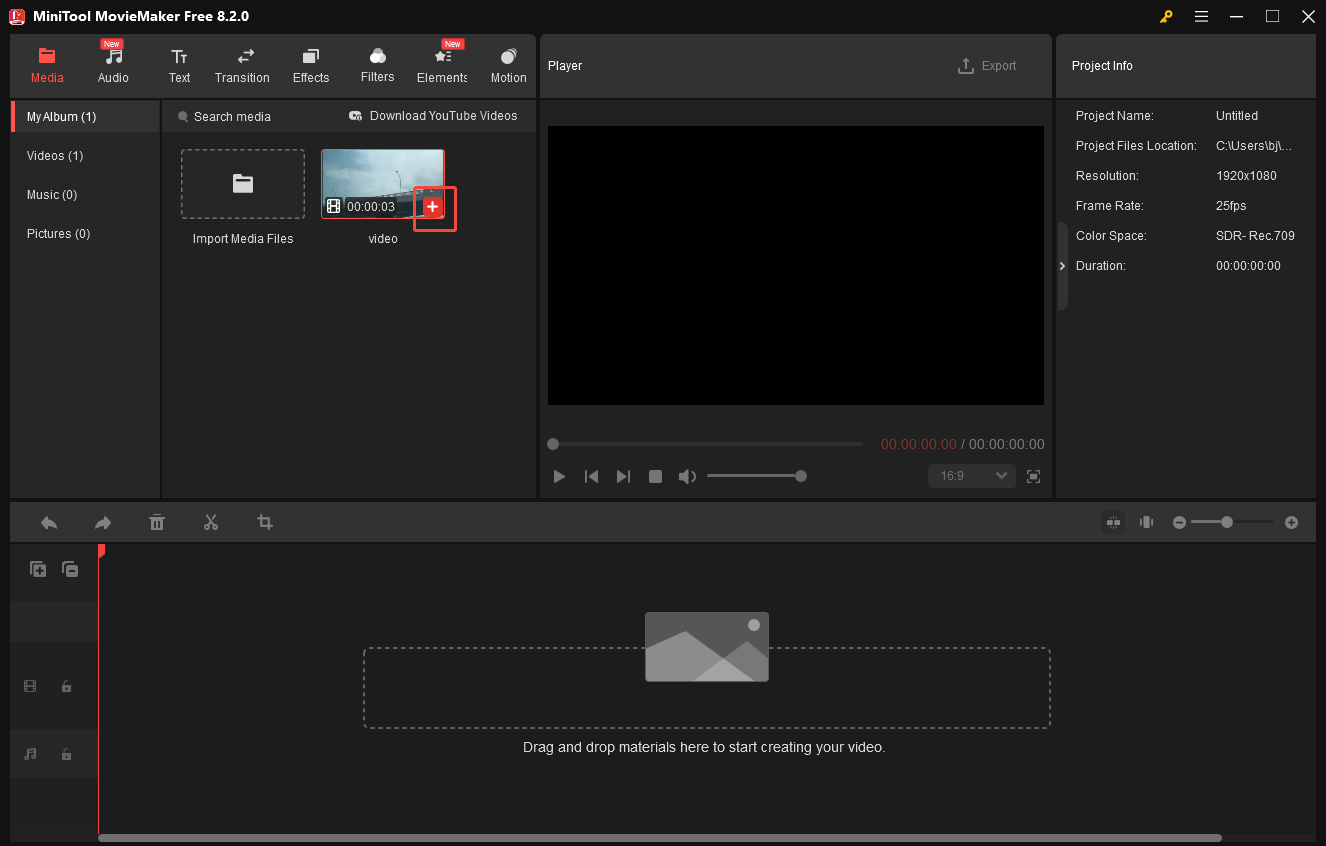
Task: Click the Crop tool icon
Action: (265, 522)
